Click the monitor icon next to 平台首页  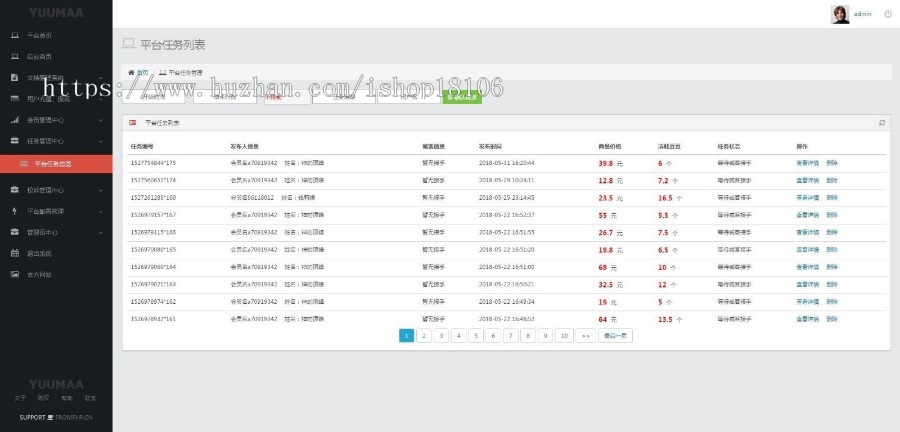click(14, 35)
